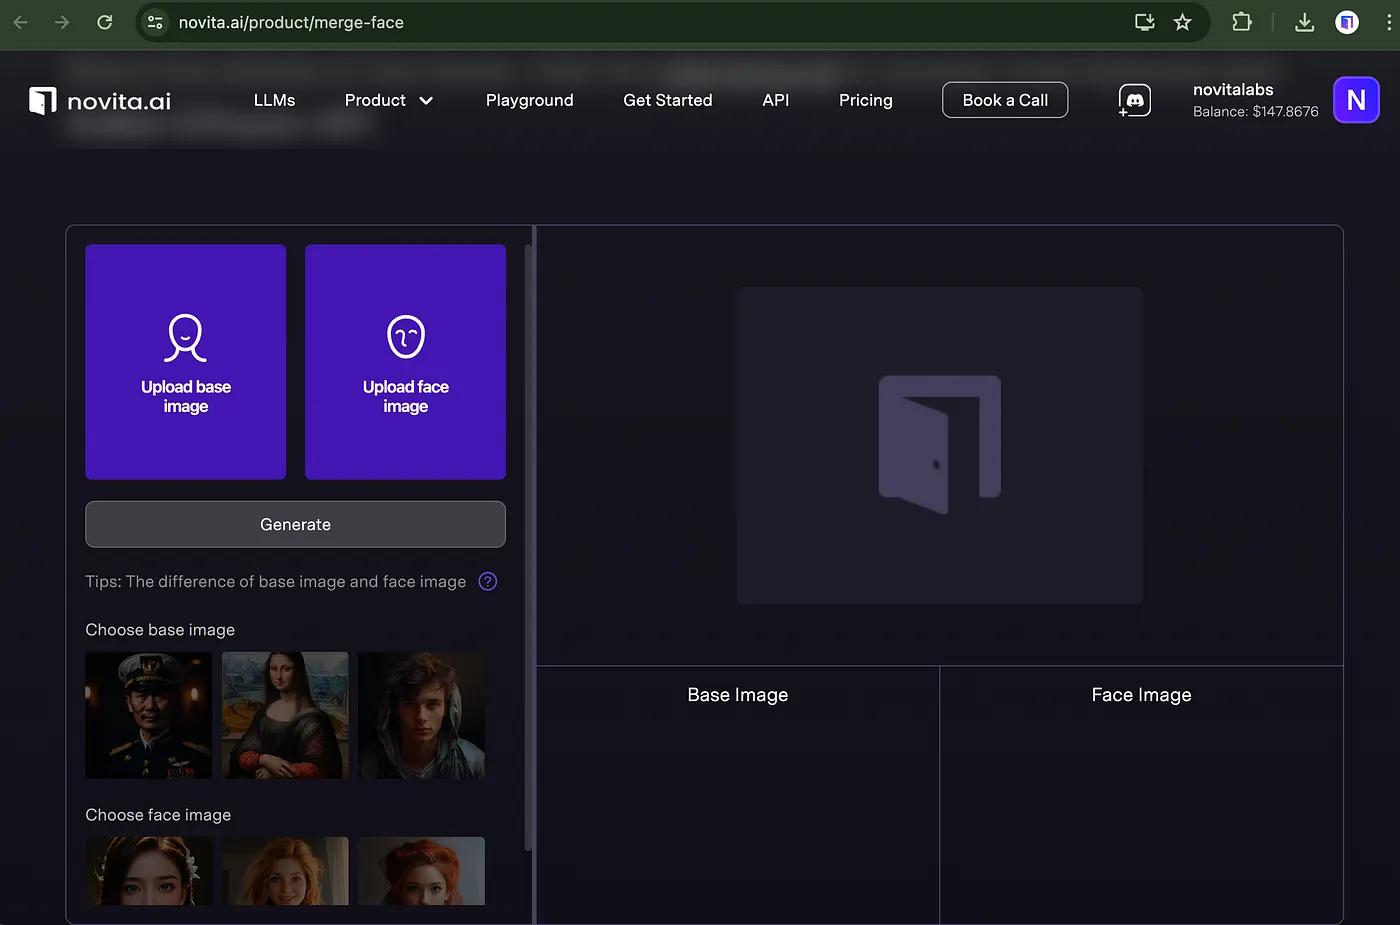The height and width of the screenshot is (925, 1400).
Task: Click Upload base image tile
Action: 186,362
